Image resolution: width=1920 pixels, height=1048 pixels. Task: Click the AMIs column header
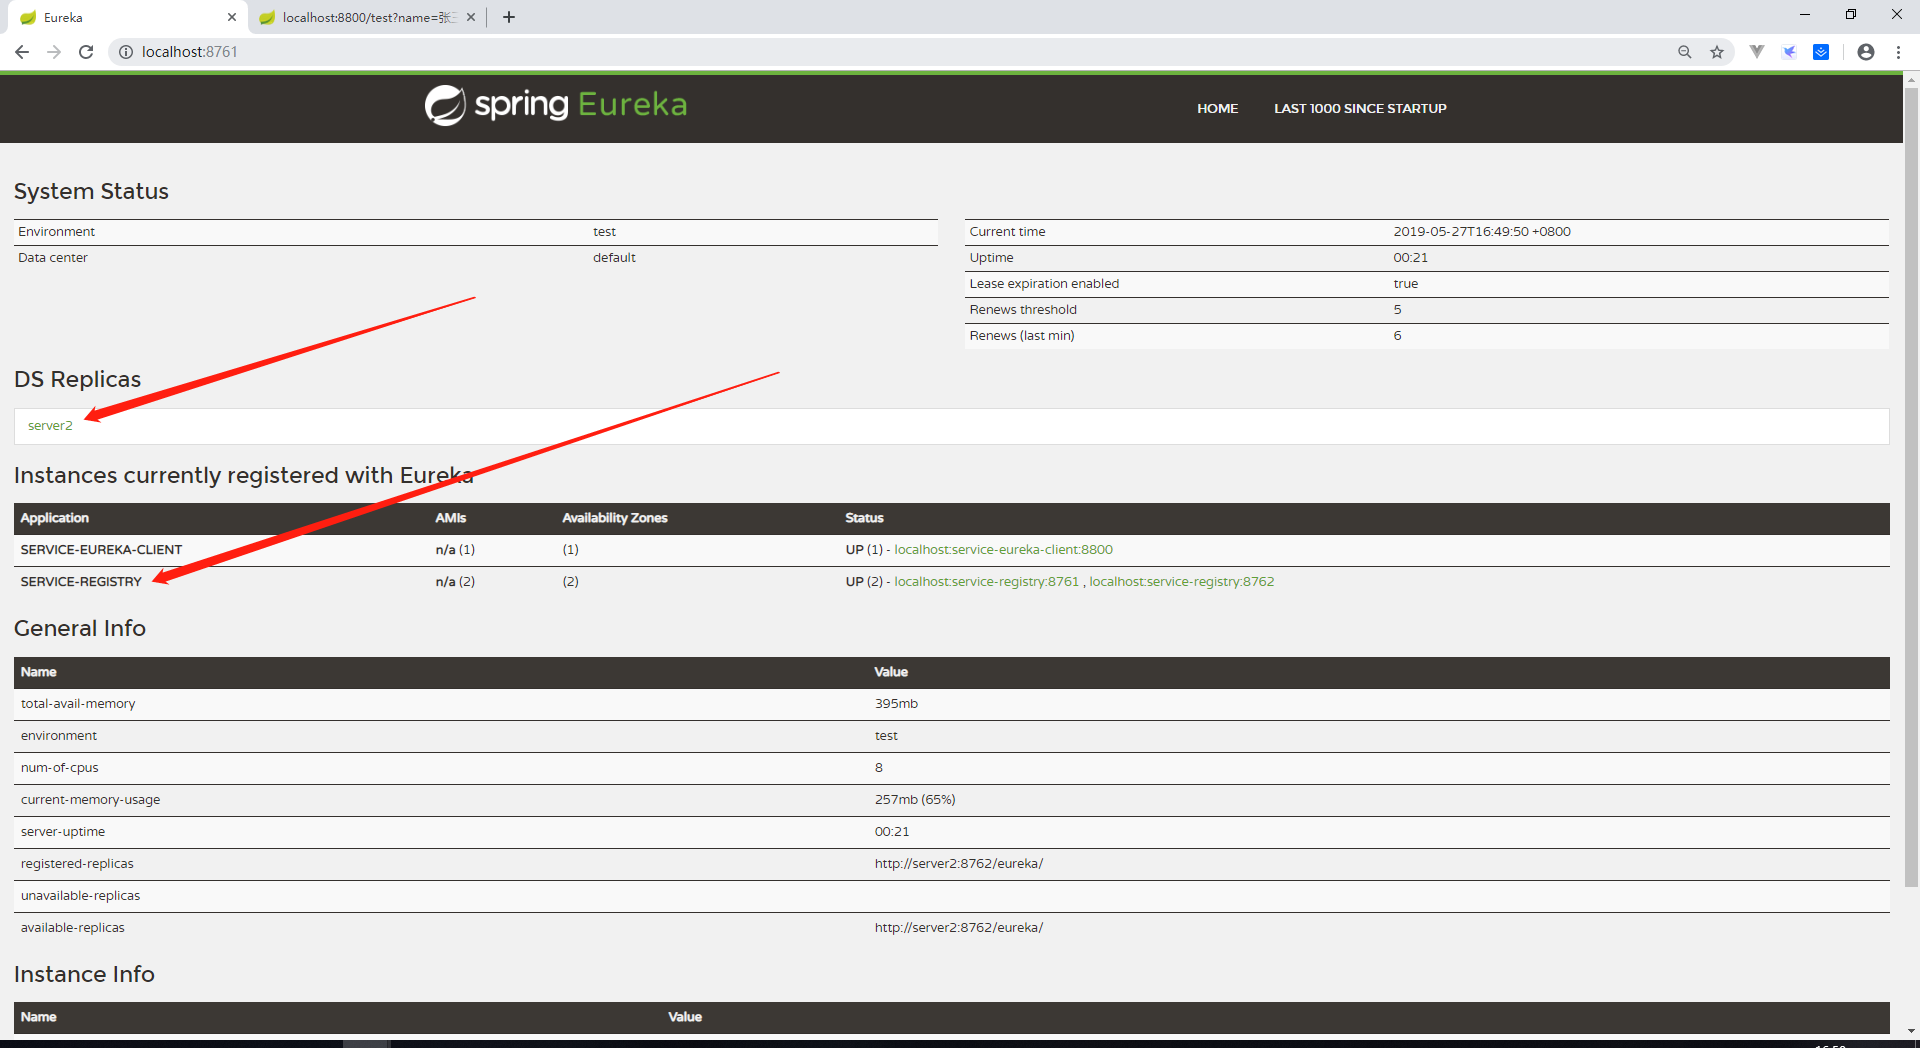[451, 518]
